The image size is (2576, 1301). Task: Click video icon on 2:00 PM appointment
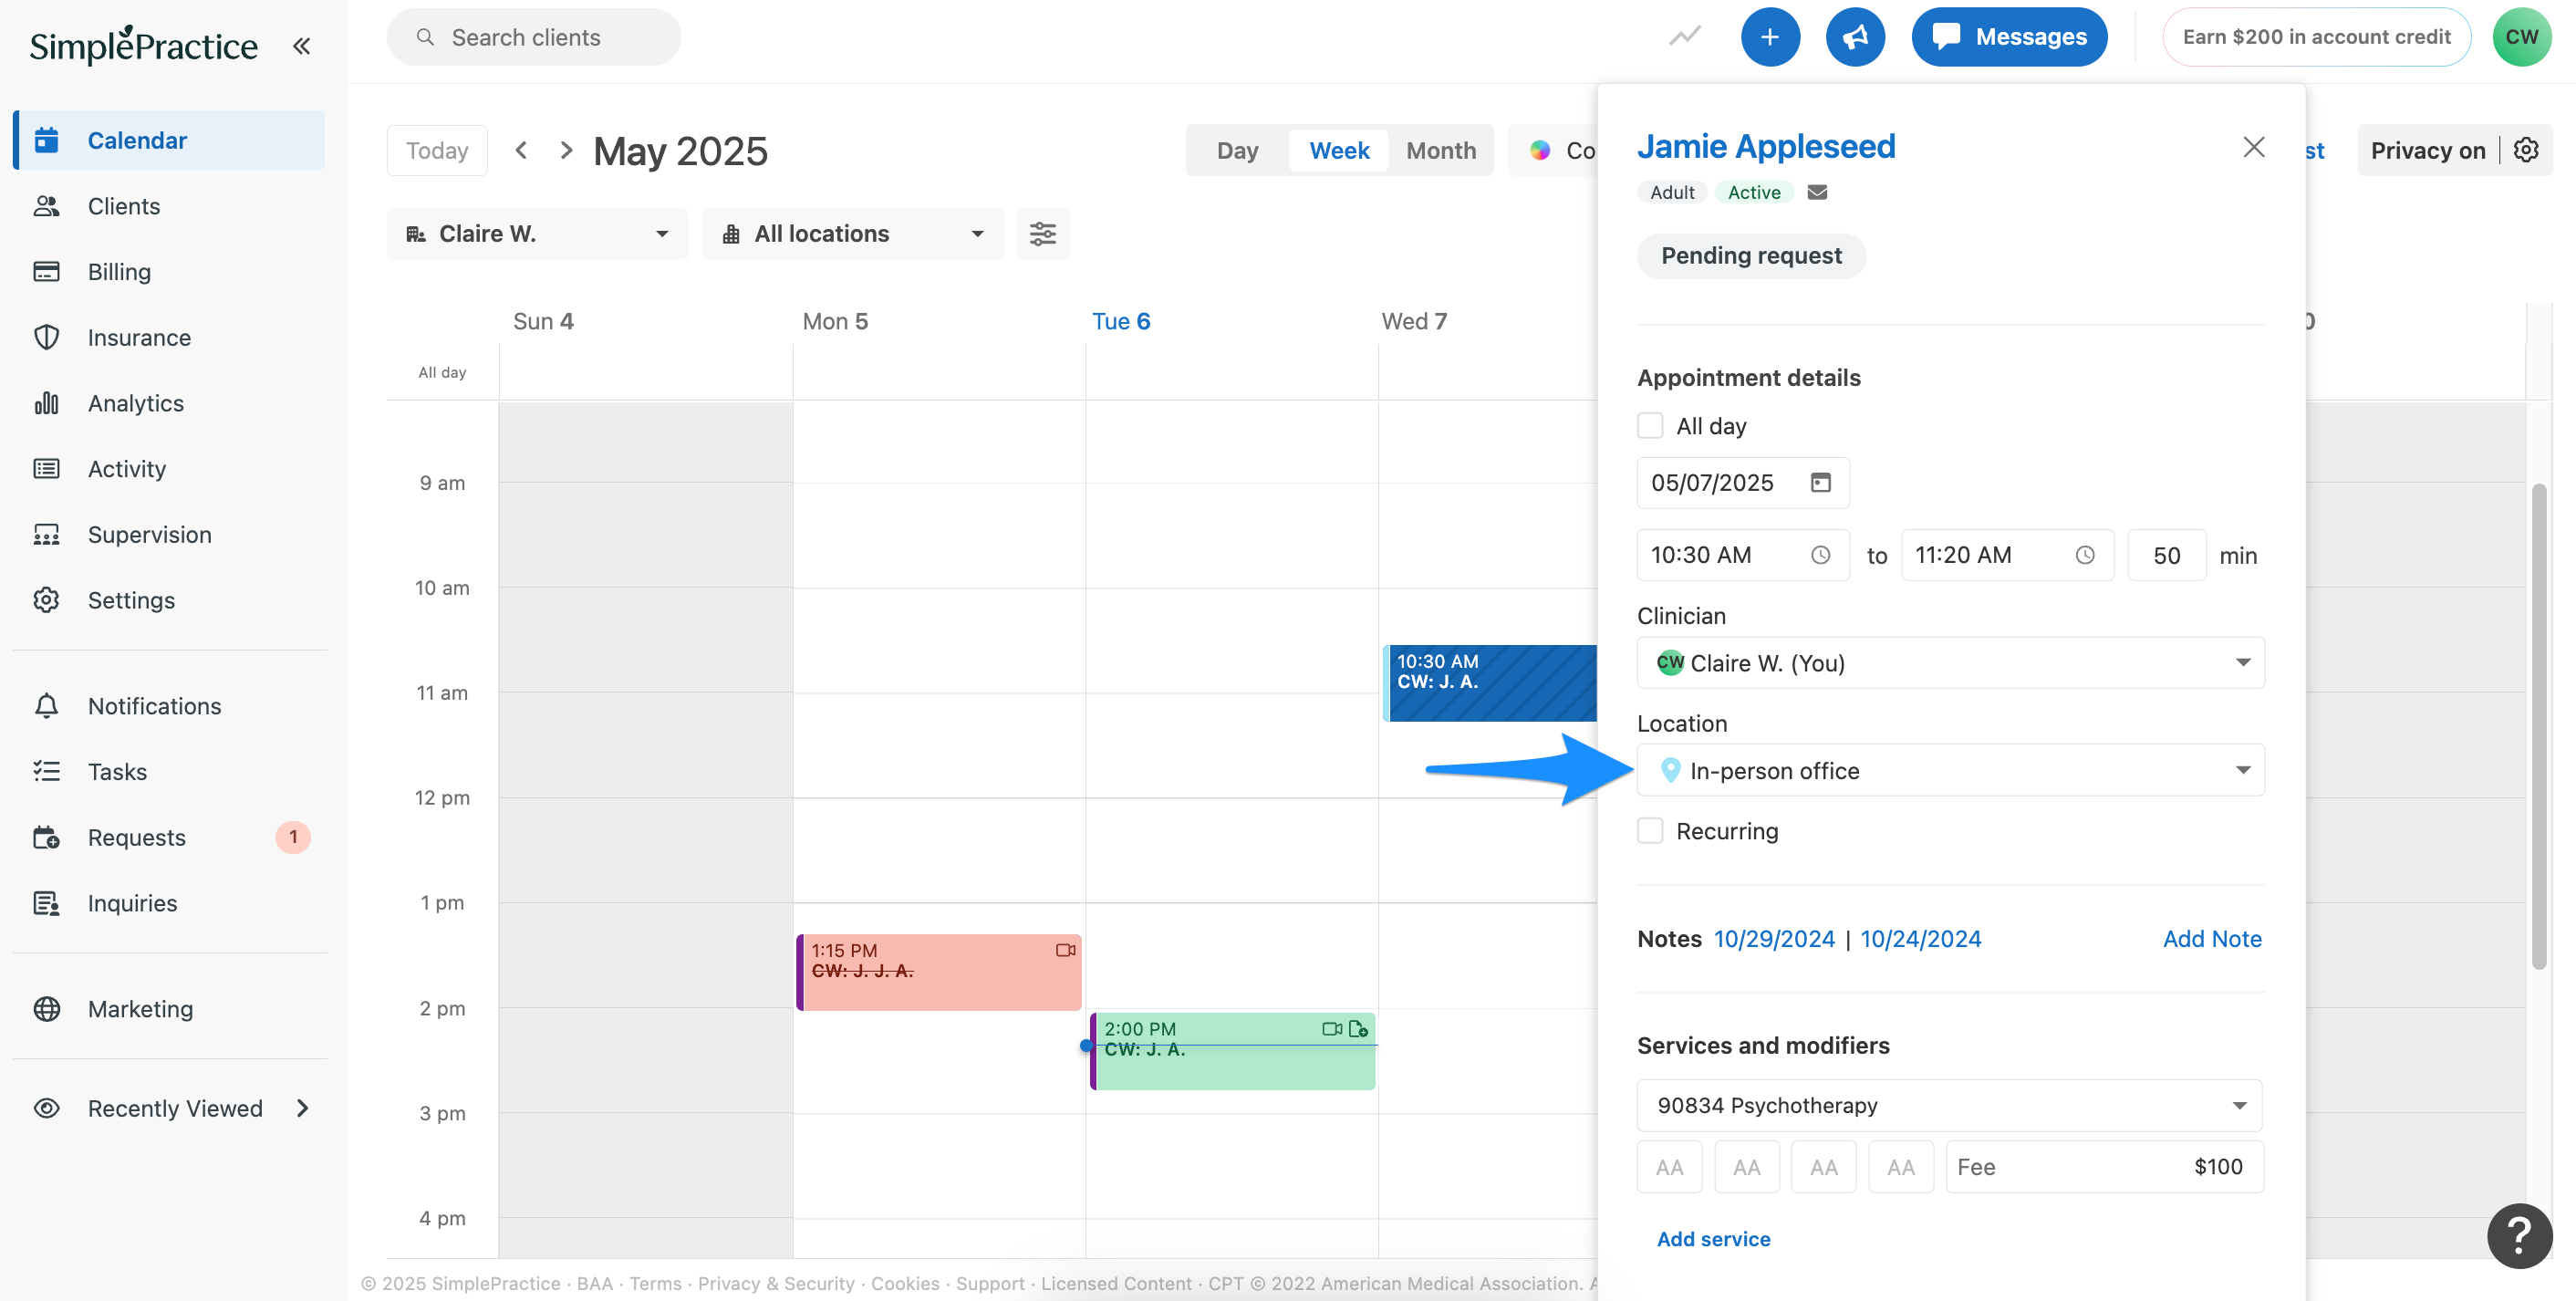(1332, 1028)
